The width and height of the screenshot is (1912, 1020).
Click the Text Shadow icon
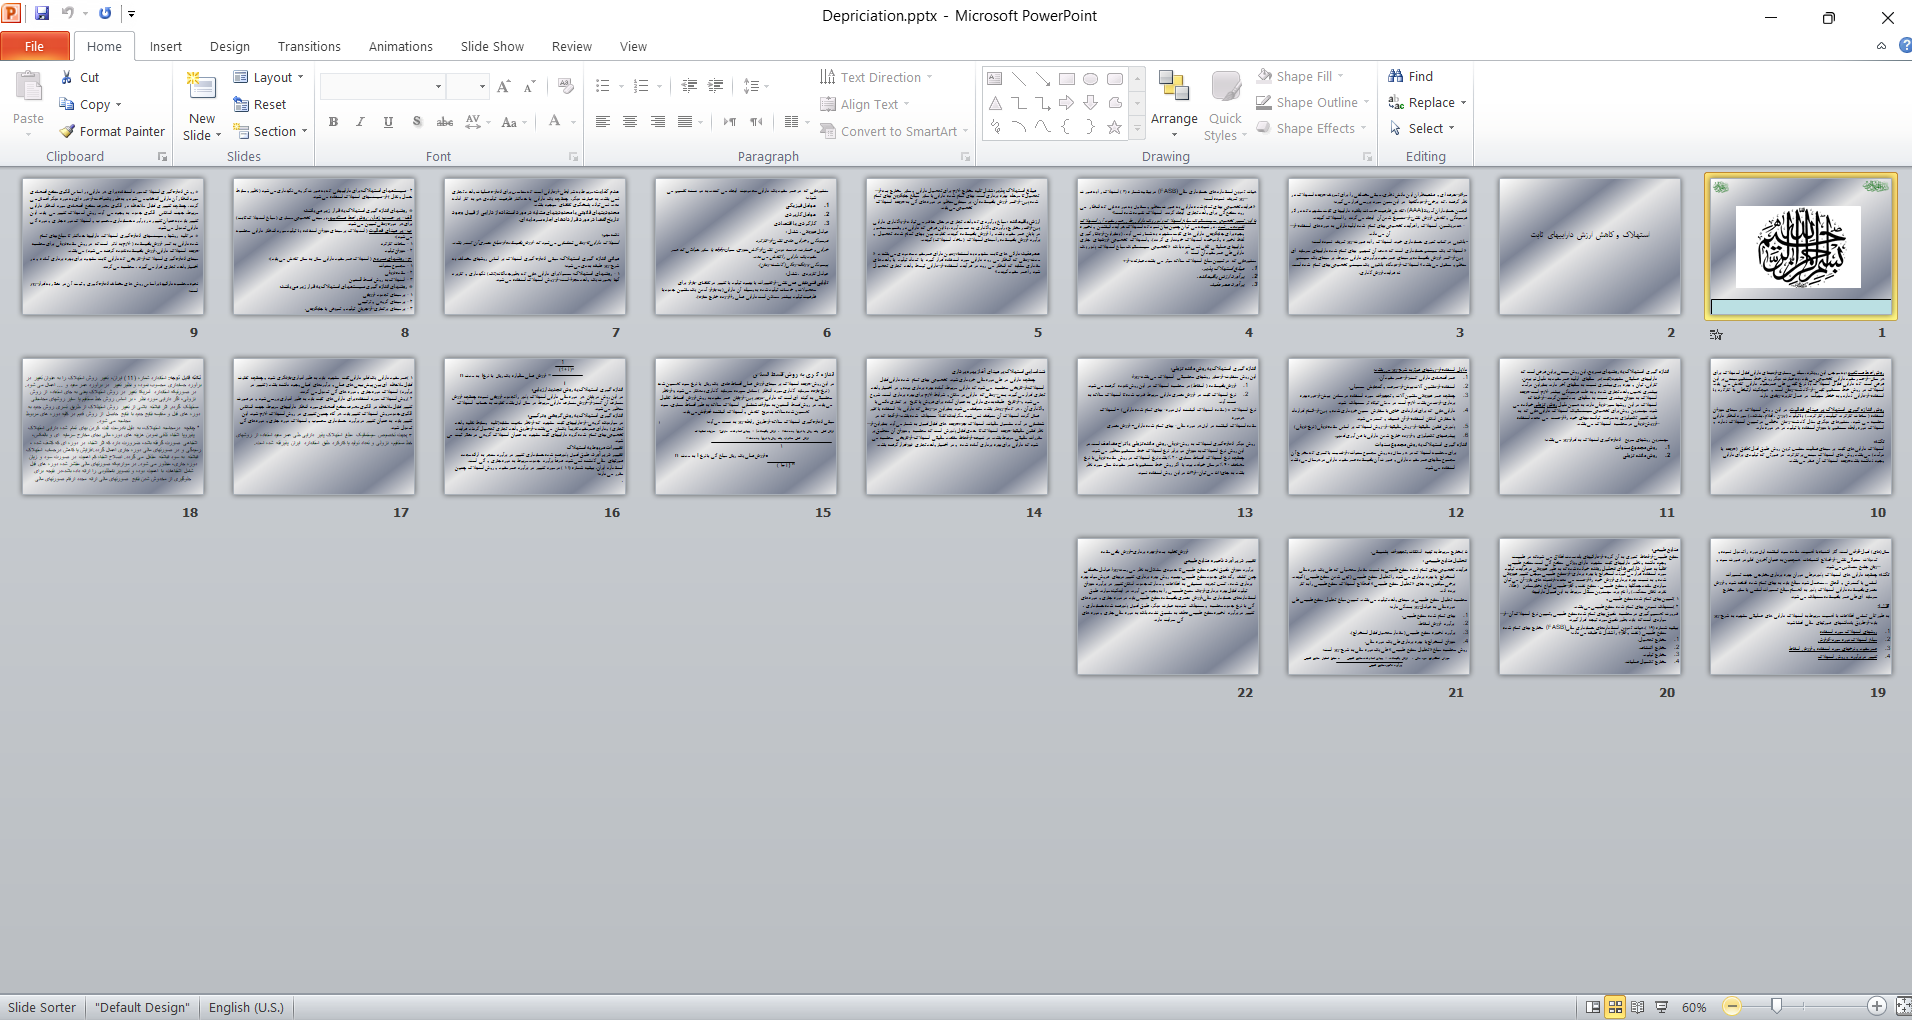(x=417, y=122)
